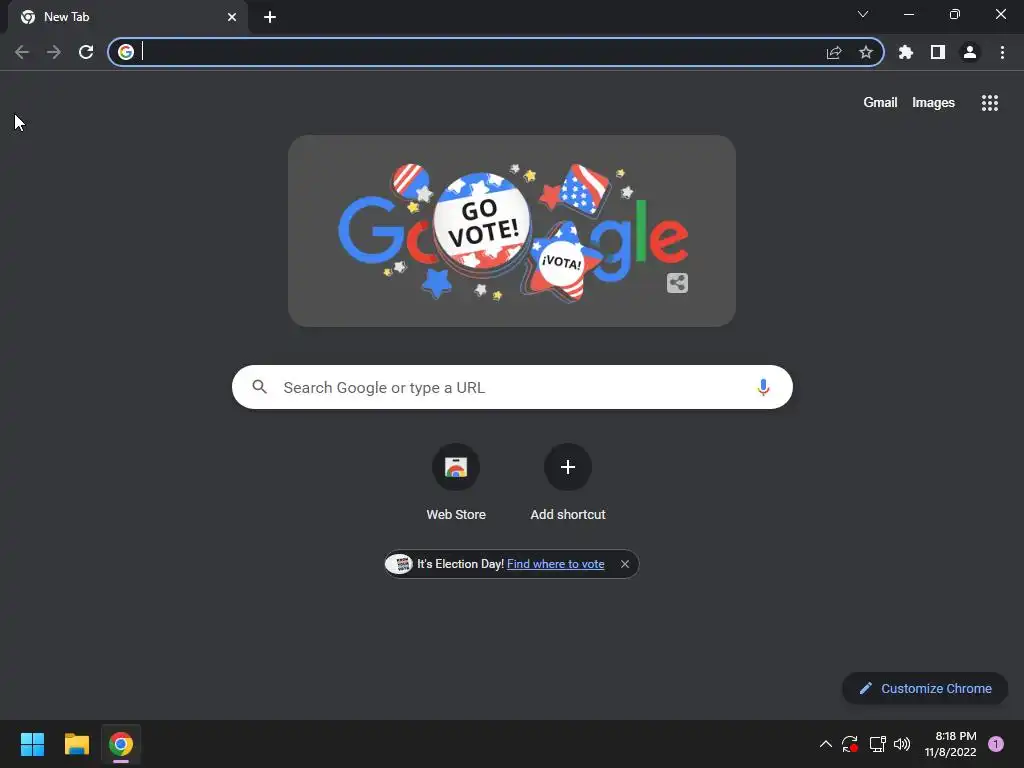Click the browser forward arrow
Image resolution: width=1024 pixels, height=768 pixels.
(x=54, y=52)
